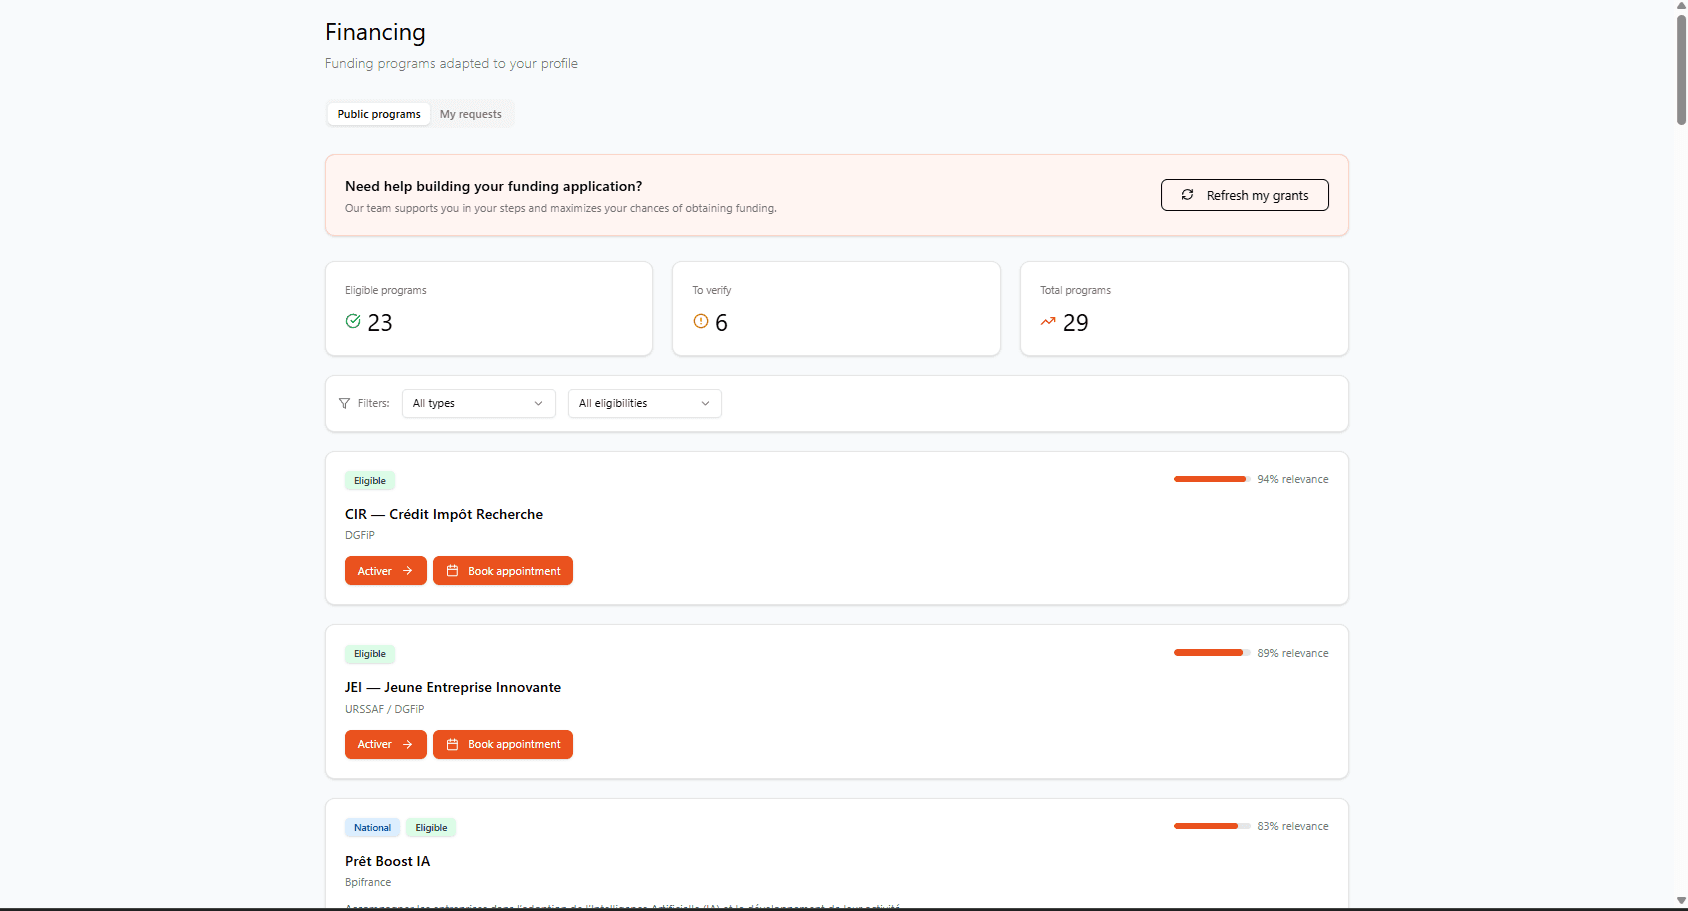The height and width of the screenshot is (911, 1688).
Task: Click the refresh icon on Refresh my grants button
Action: coord(1188,195)
